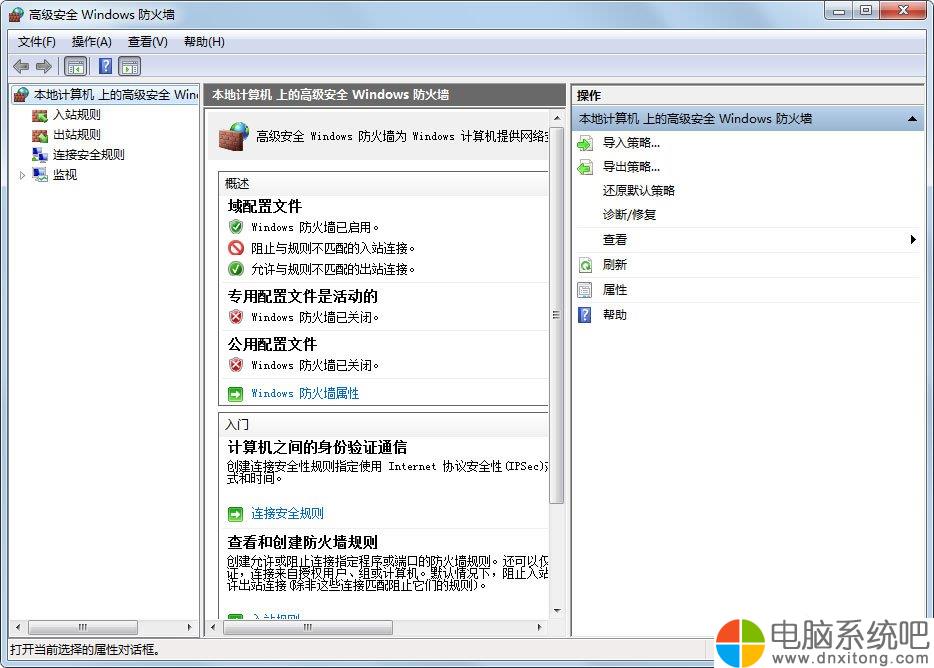The width and height of the screenshot is (934, 668).
Task: Click the center pane vertical scrollbar thumb
Action: coord(556,315)
